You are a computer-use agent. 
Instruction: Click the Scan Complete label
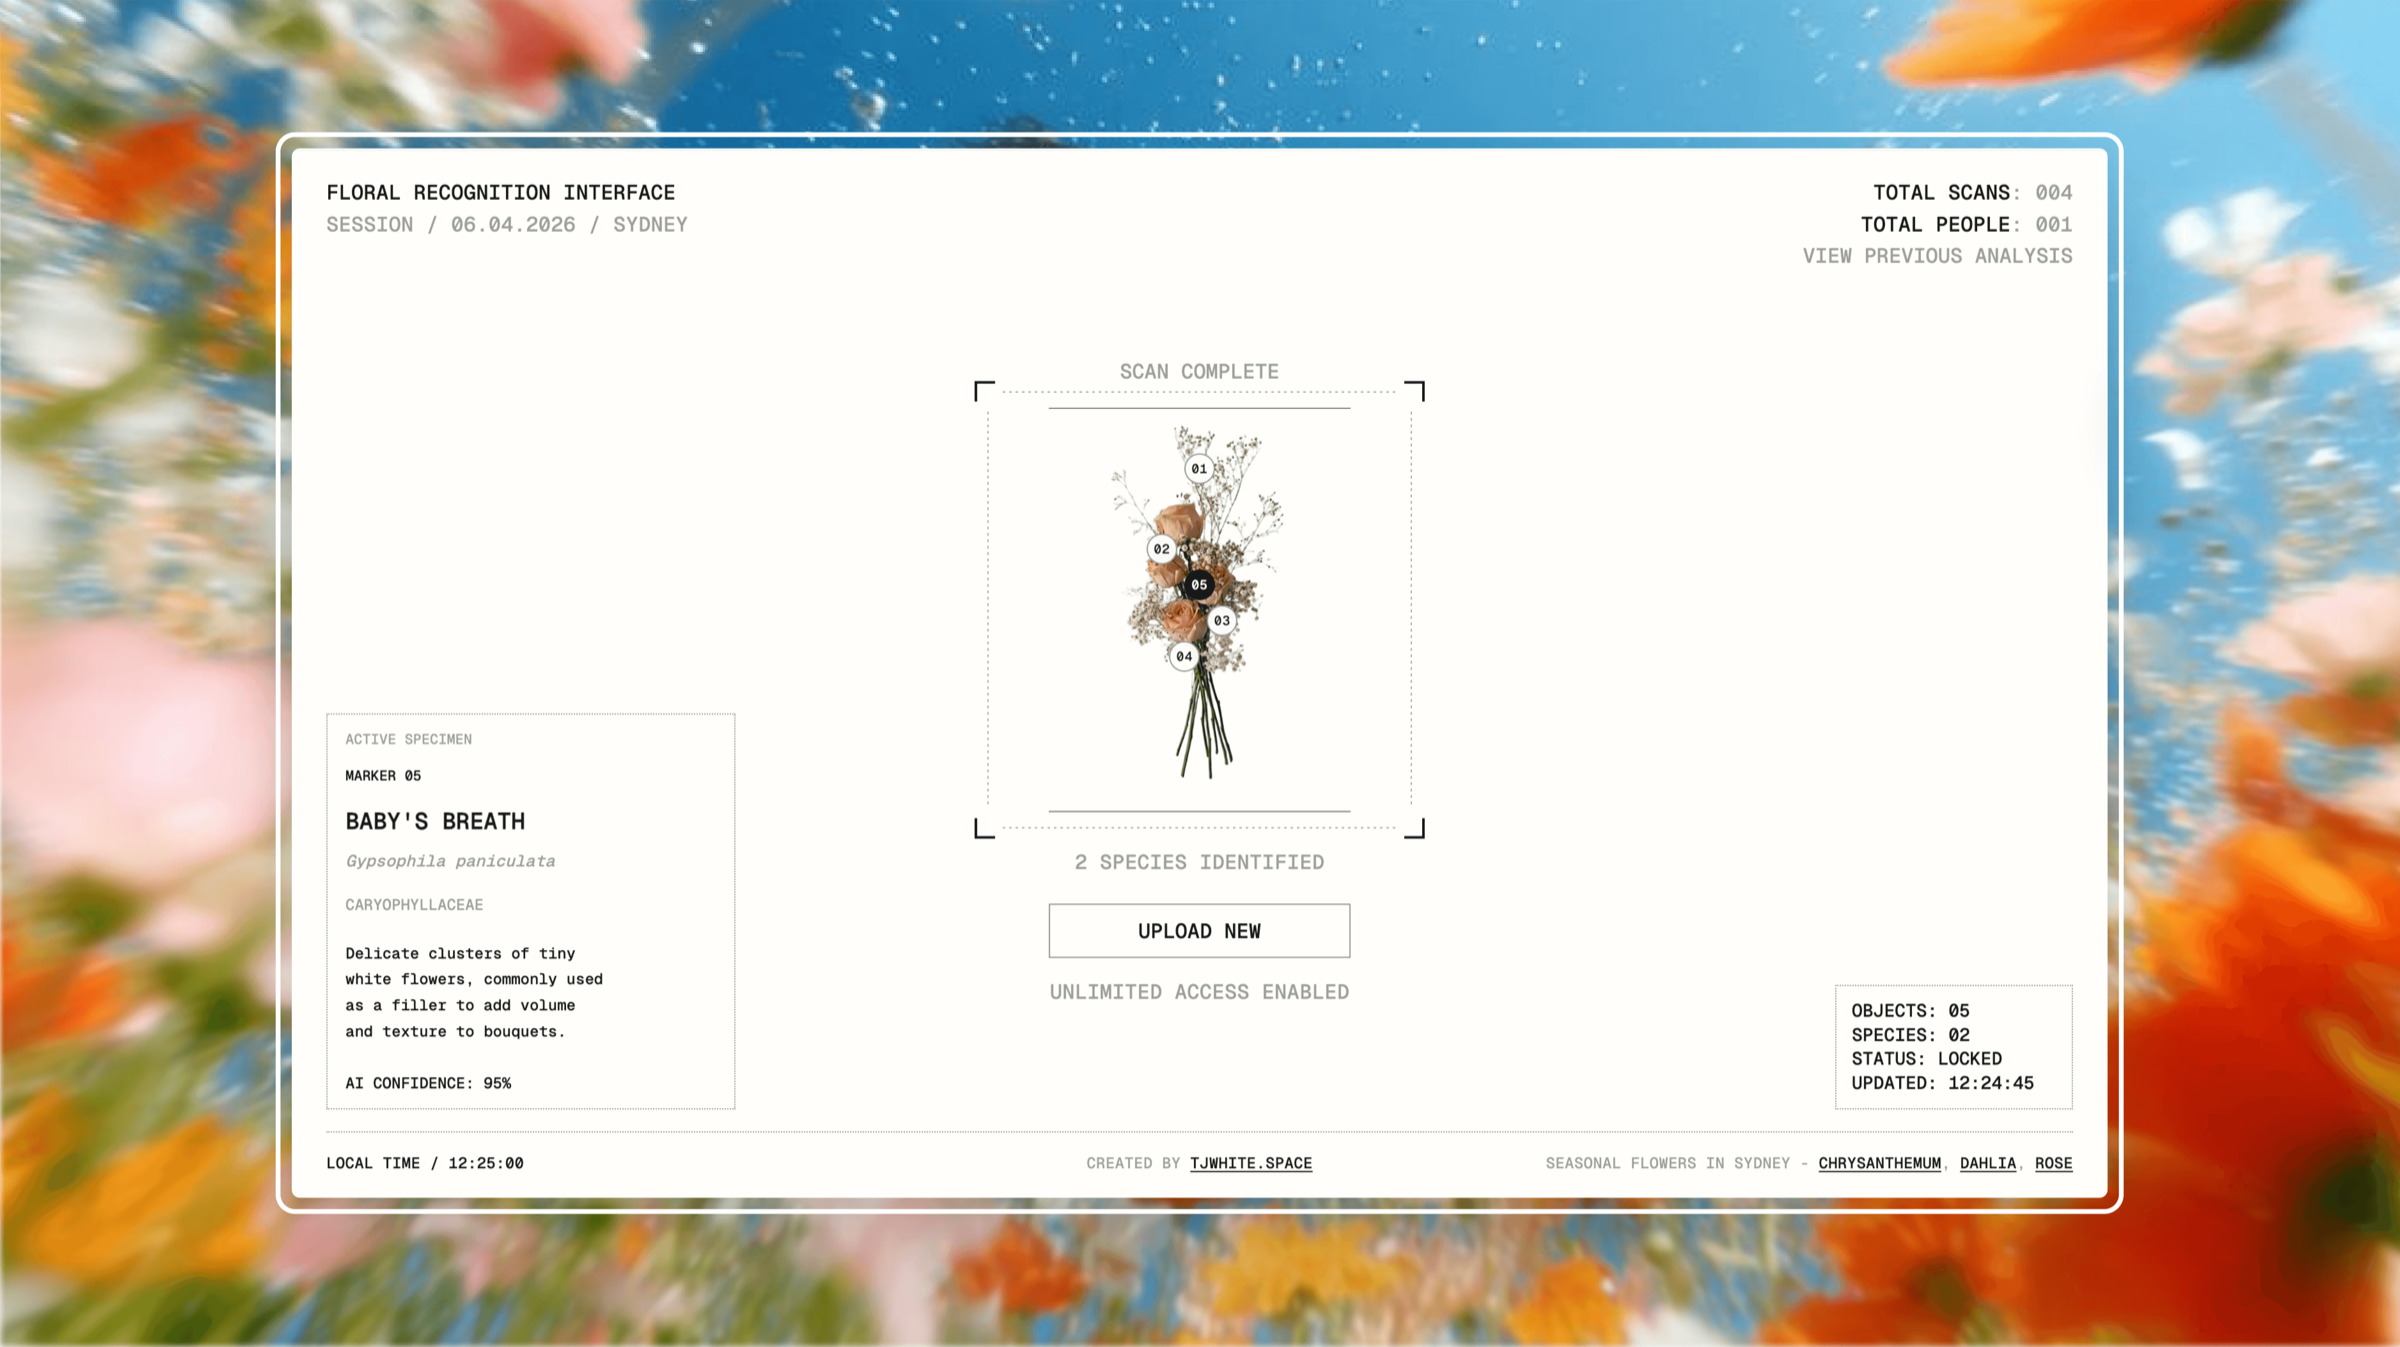(1199, 371)
